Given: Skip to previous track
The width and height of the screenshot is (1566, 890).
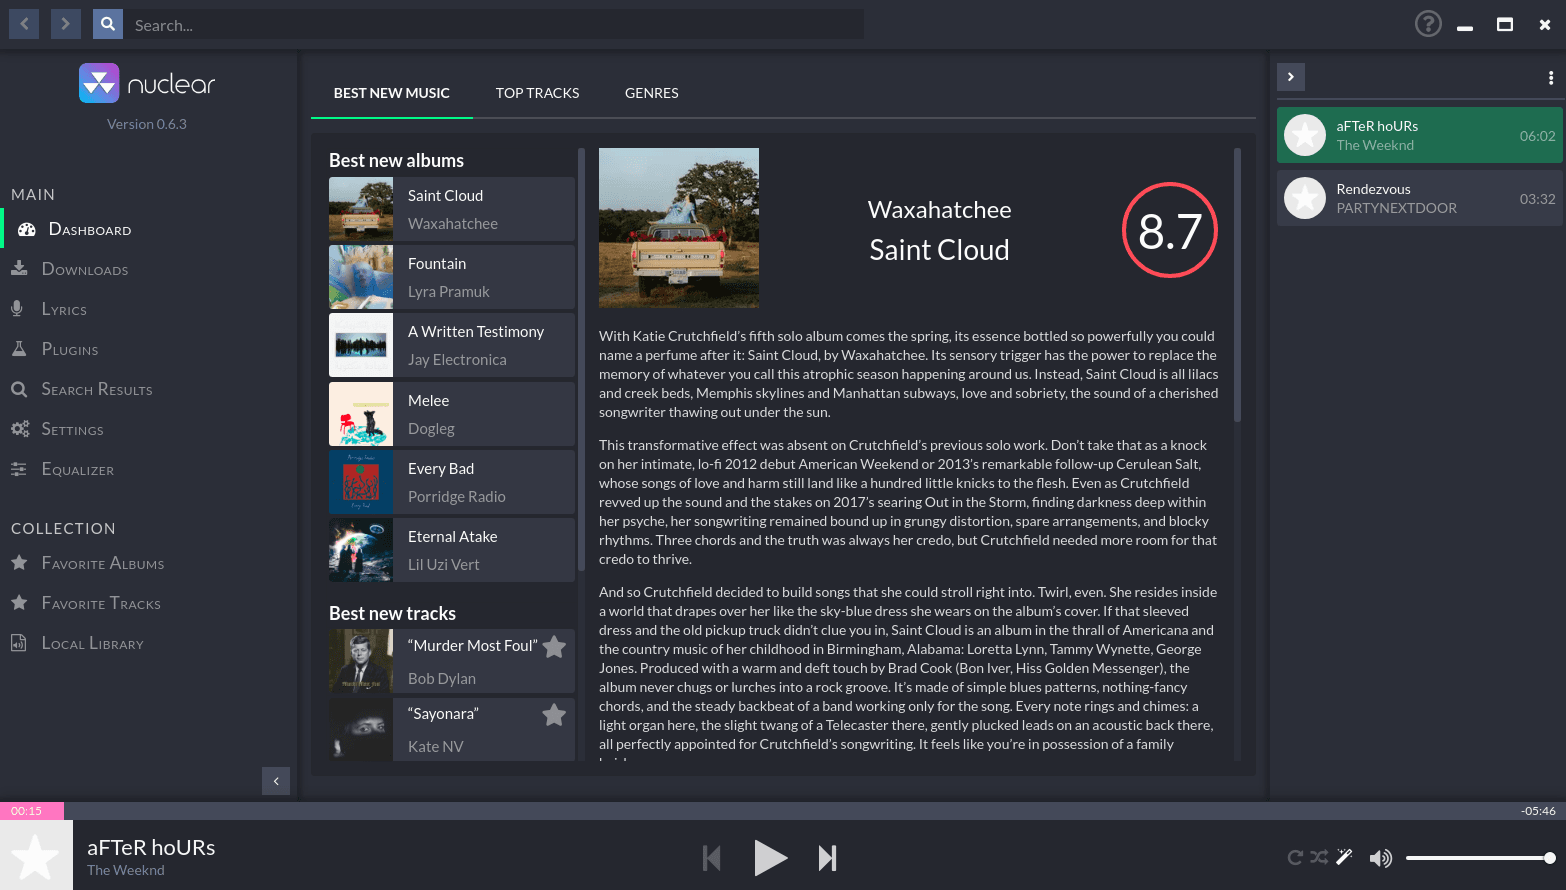Looking at the screenshot, I should tap(712, 858).
